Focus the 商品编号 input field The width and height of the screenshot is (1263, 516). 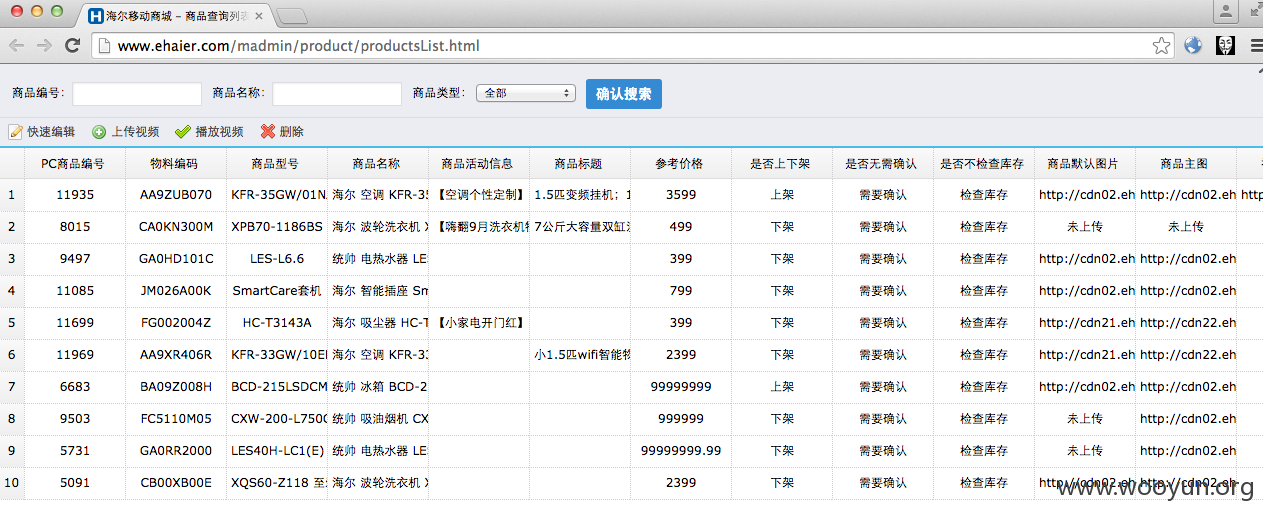coord(137,93)
